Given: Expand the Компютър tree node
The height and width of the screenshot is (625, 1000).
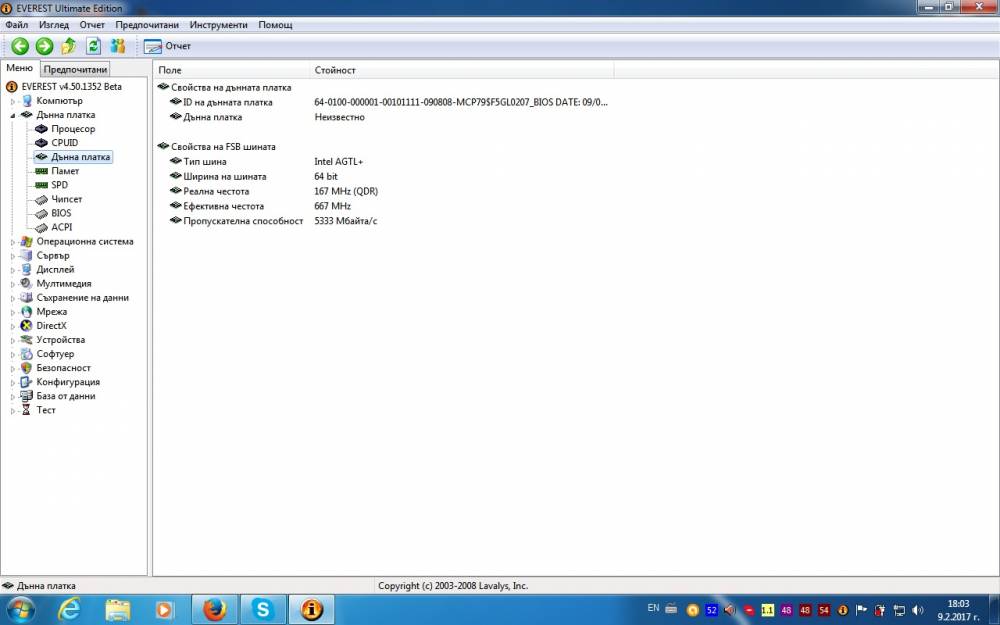Looking at the screenshot, I should tap(12, 101).
